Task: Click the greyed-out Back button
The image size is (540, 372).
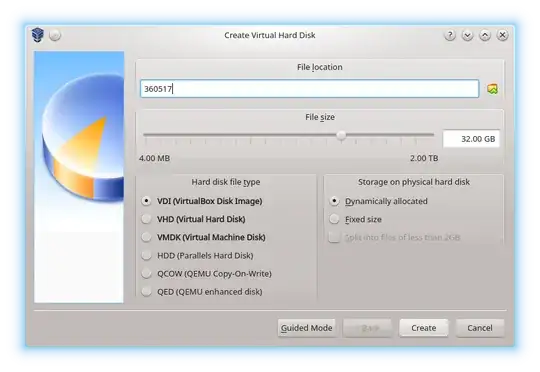Action: tap(367, 328)
